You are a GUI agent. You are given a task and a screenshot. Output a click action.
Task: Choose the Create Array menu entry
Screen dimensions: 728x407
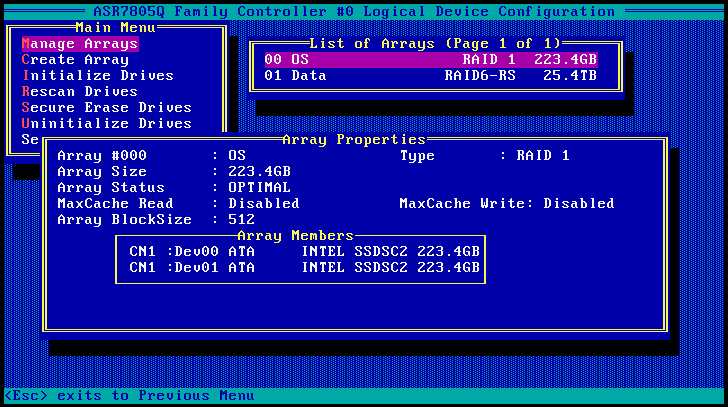(x=75, y=60)
